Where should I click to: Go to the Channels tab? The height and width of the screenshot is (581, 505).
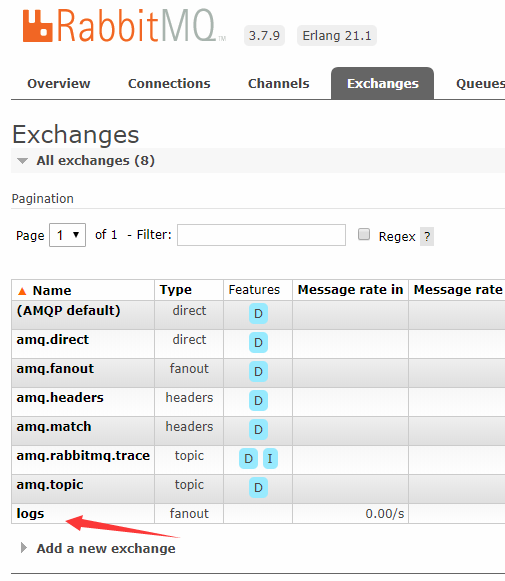[278, 83]
